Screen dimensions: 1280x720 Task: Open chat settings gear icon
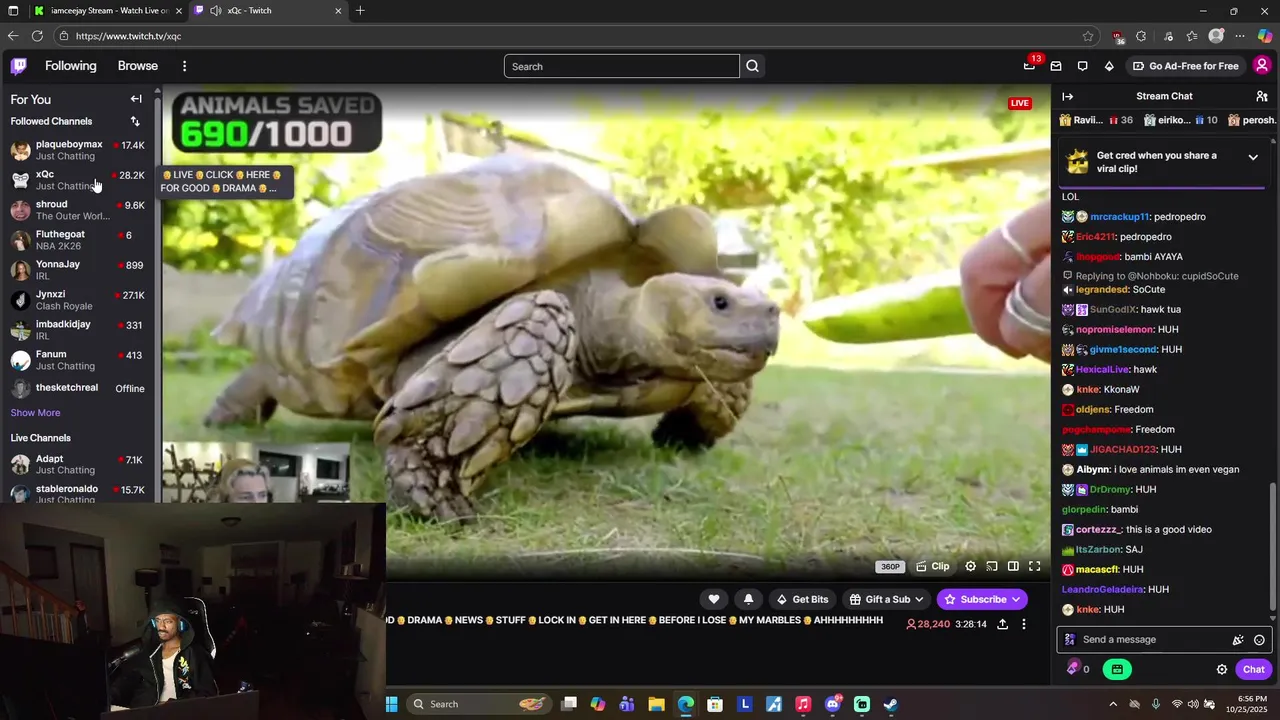click(x=1222, y=669)
